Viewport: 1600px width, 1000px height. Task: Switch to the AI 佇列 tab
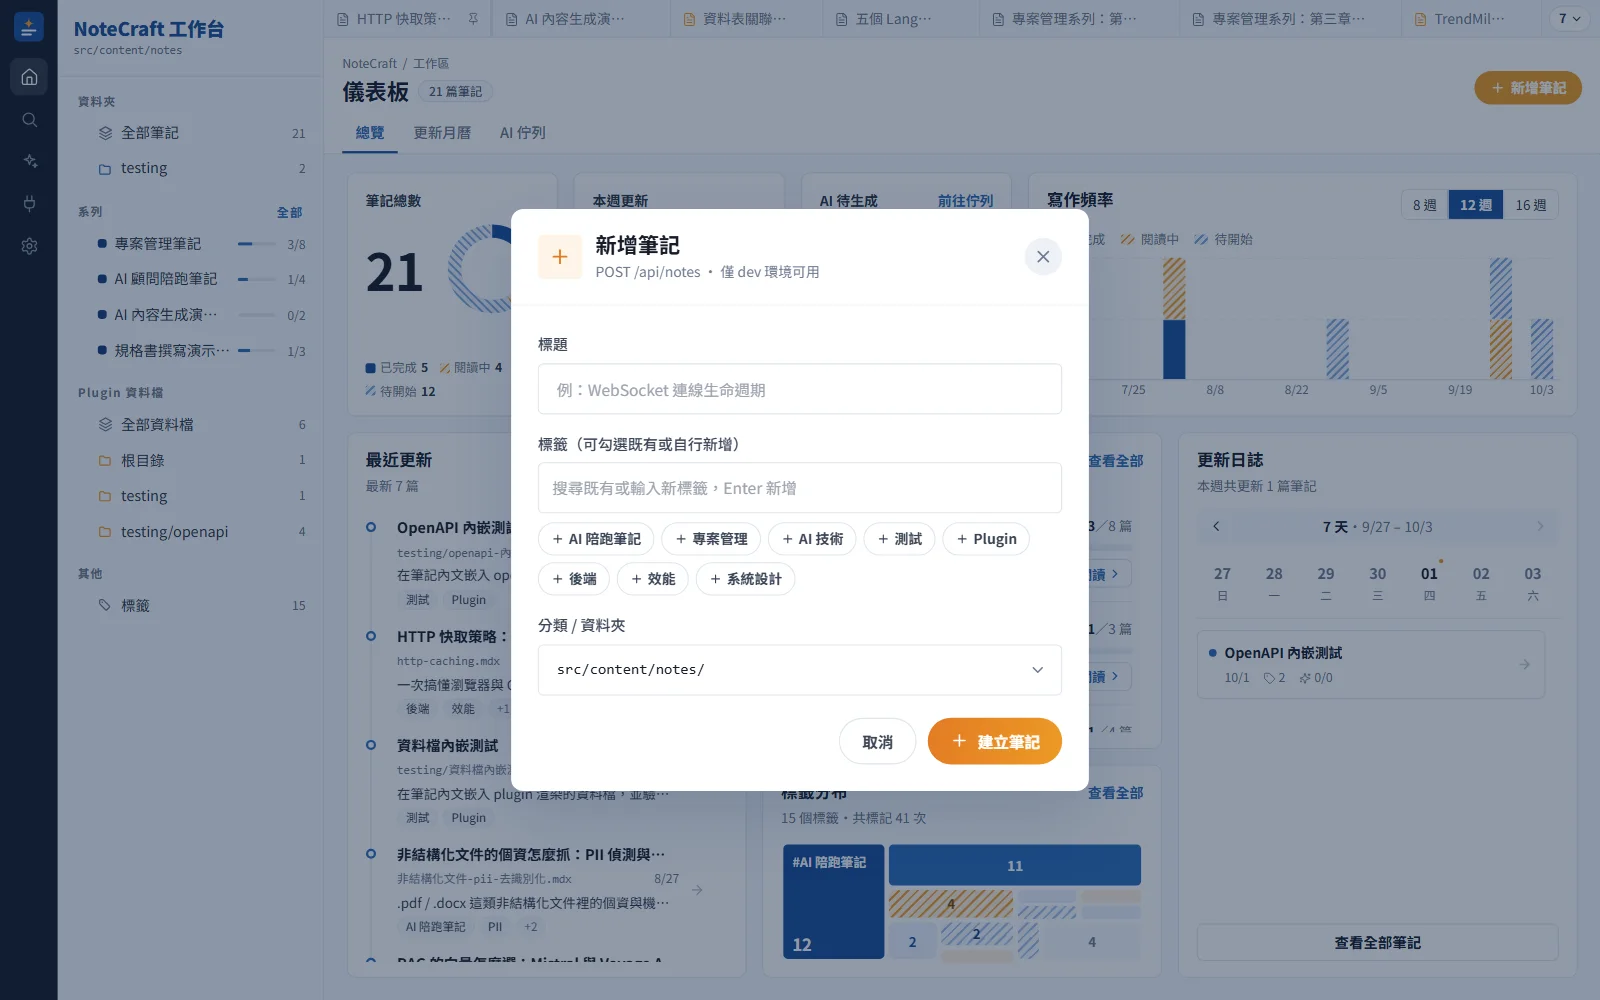pos(522,133)
